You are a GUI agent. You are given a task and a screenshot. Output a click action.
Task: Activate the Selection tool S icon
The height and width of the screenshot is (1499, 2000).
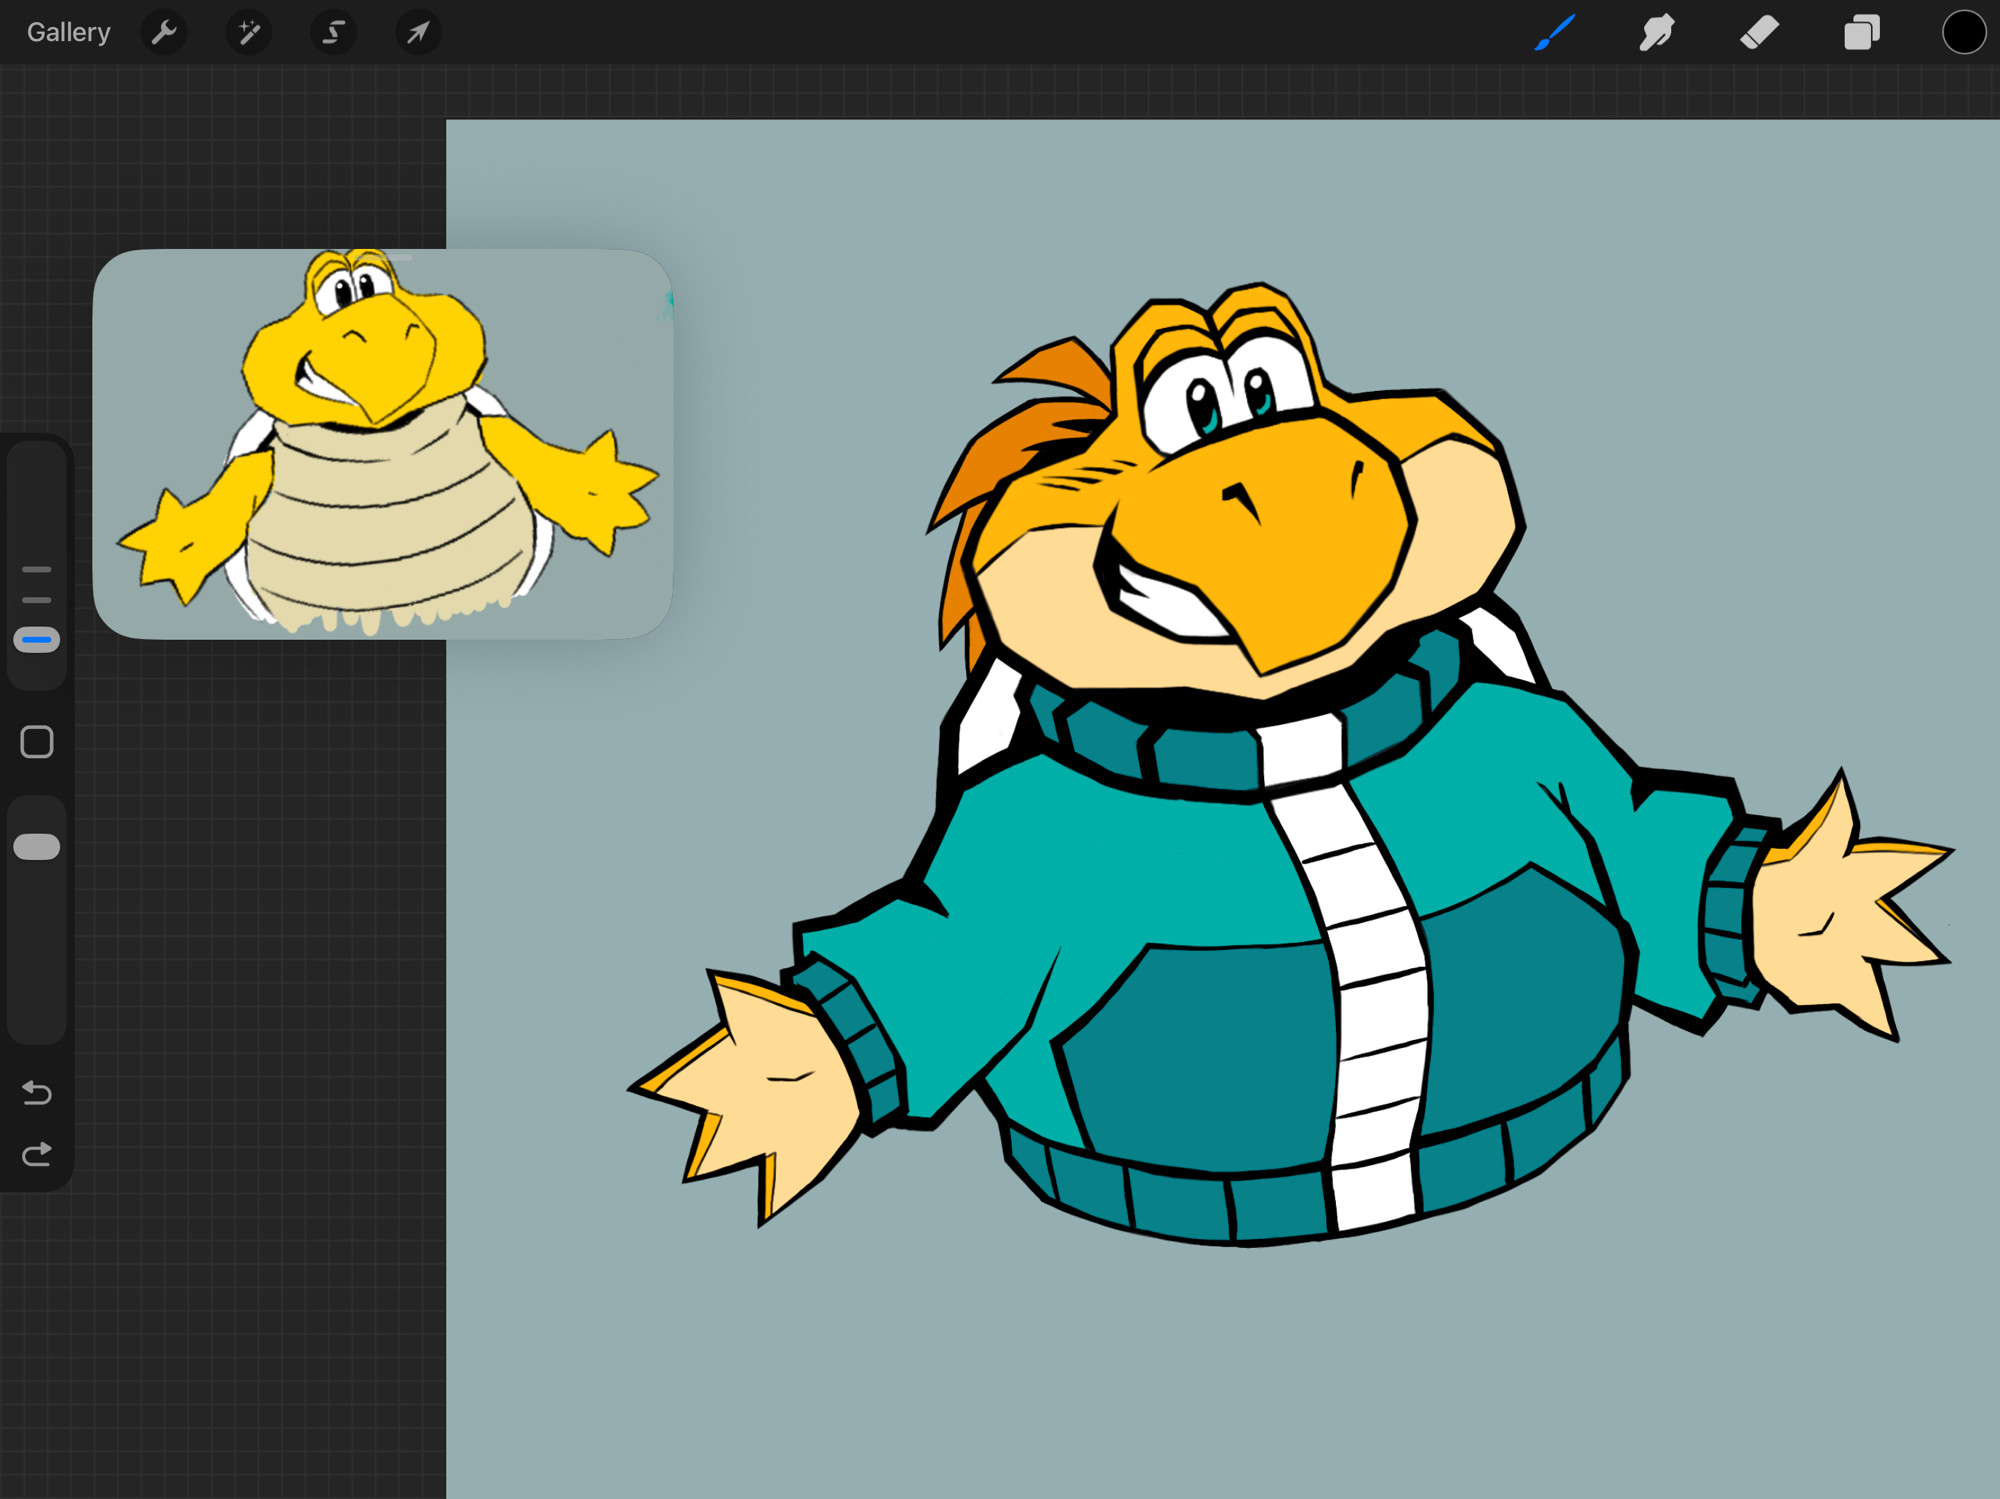(x=334, y=33)
